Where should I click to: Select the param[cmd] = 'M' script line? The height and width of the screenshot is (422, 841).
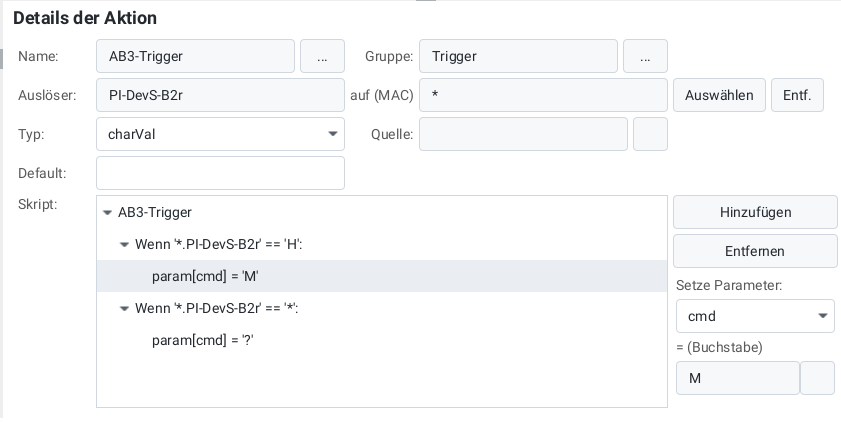[x=205, y=276]
